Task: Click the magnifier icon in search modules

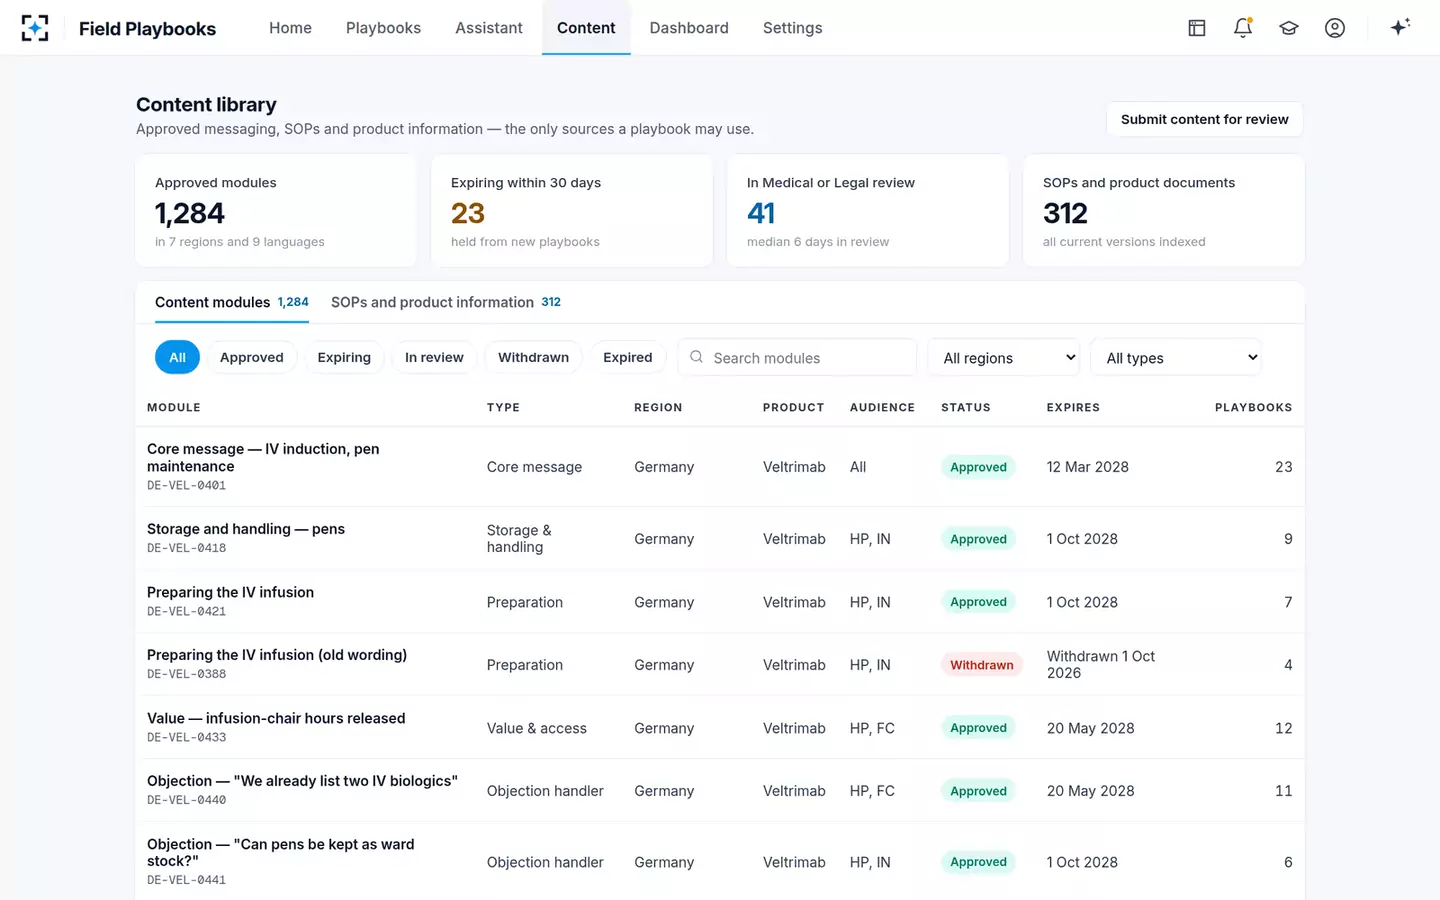Action: coord(696,357)
